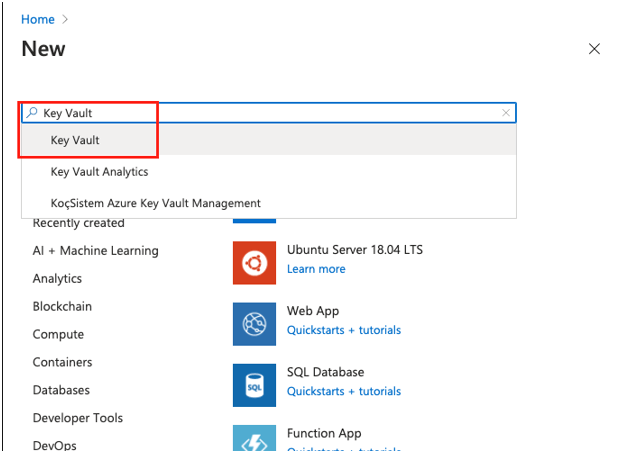Close the New blade
Image resolution: width=626 pixels, height=451 pixels.
pyautogui.click(x=594, y=49)
